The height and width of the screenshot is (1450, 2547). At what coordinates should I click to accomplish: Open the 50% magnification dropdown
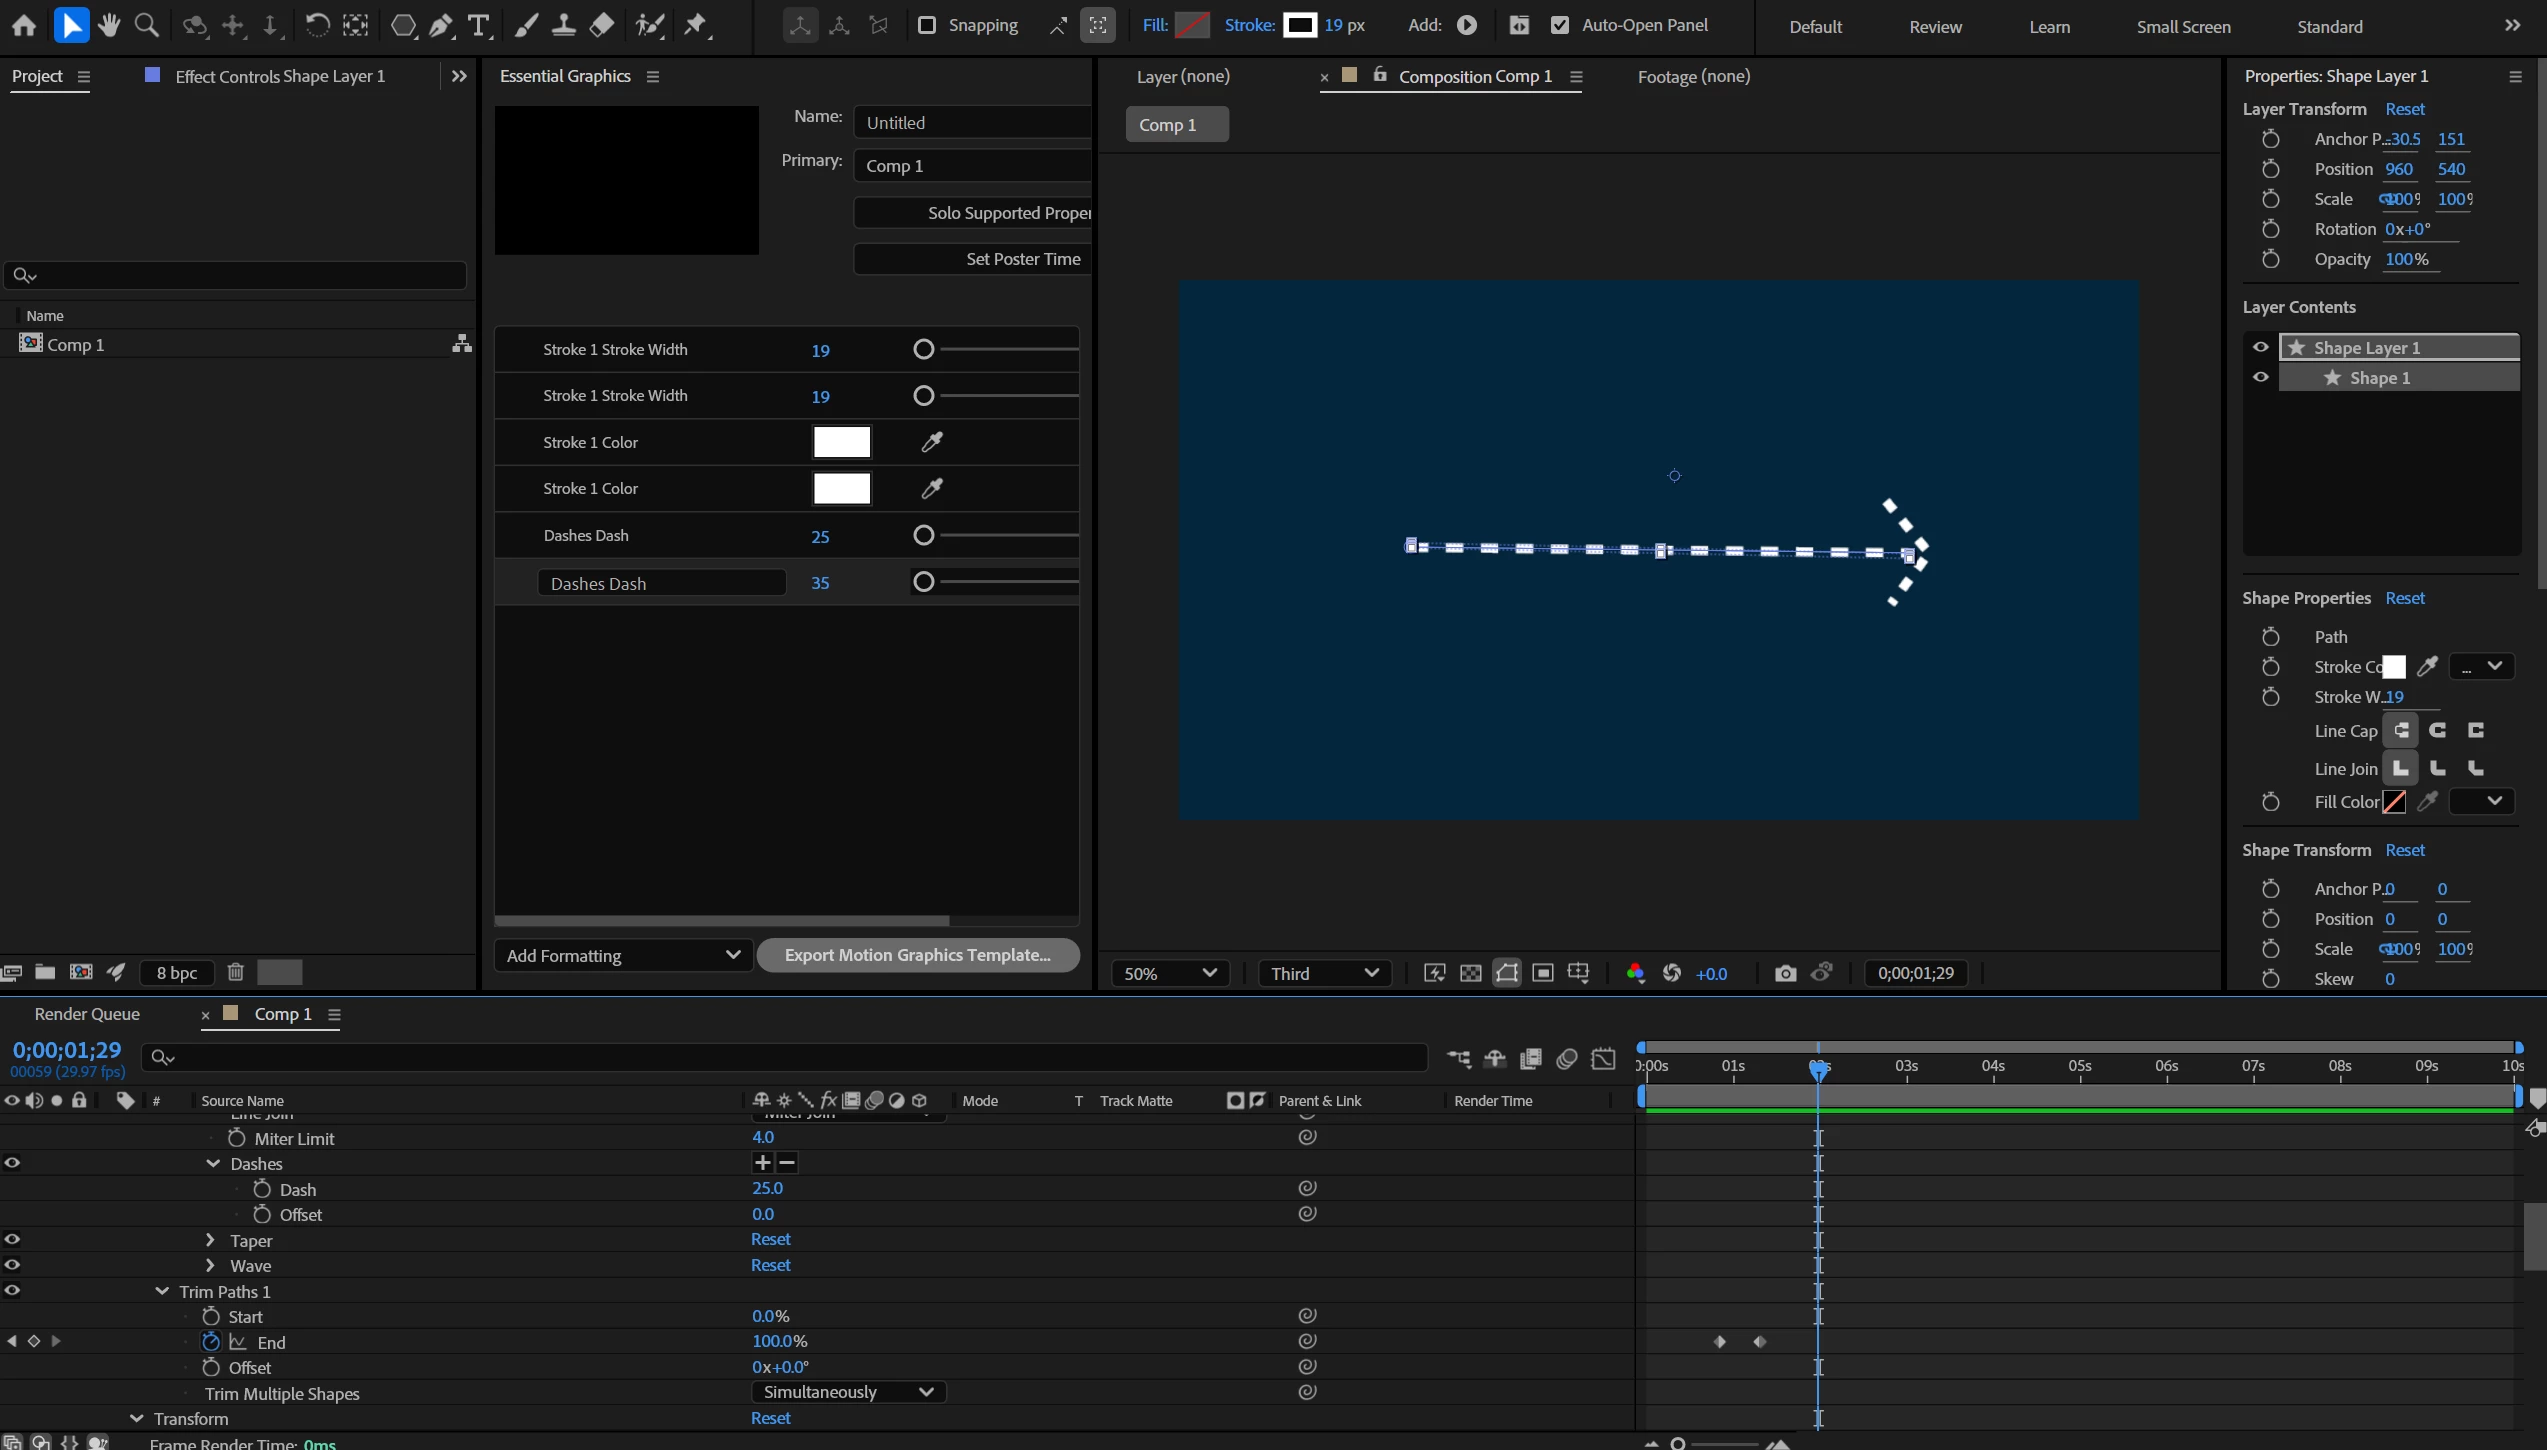[x=1169, y=973]
